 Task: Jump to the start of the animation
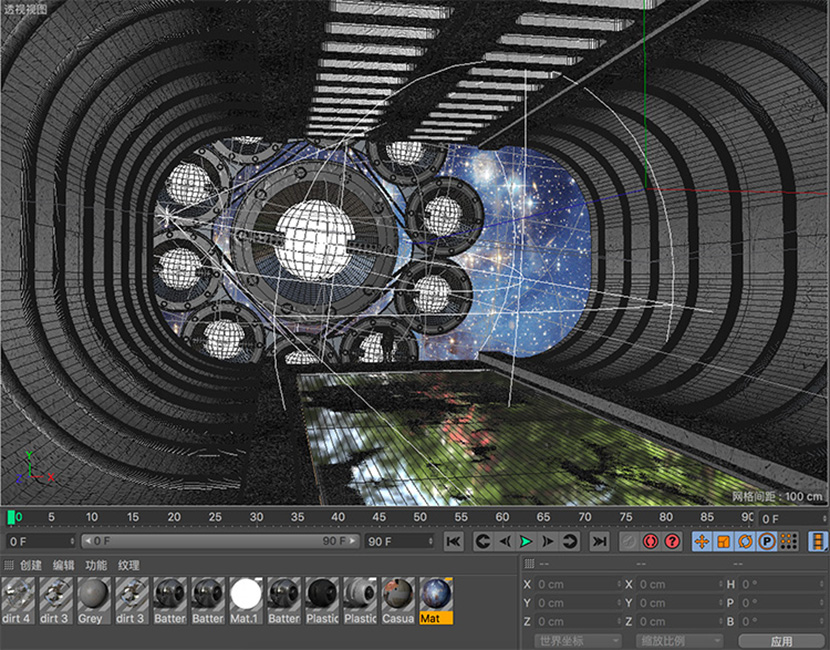tap(454, 541)
